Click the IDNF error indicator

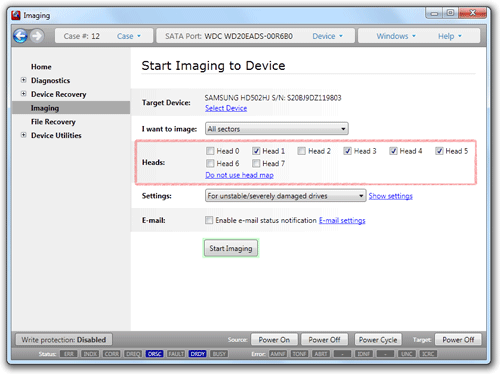coord(364,354)
